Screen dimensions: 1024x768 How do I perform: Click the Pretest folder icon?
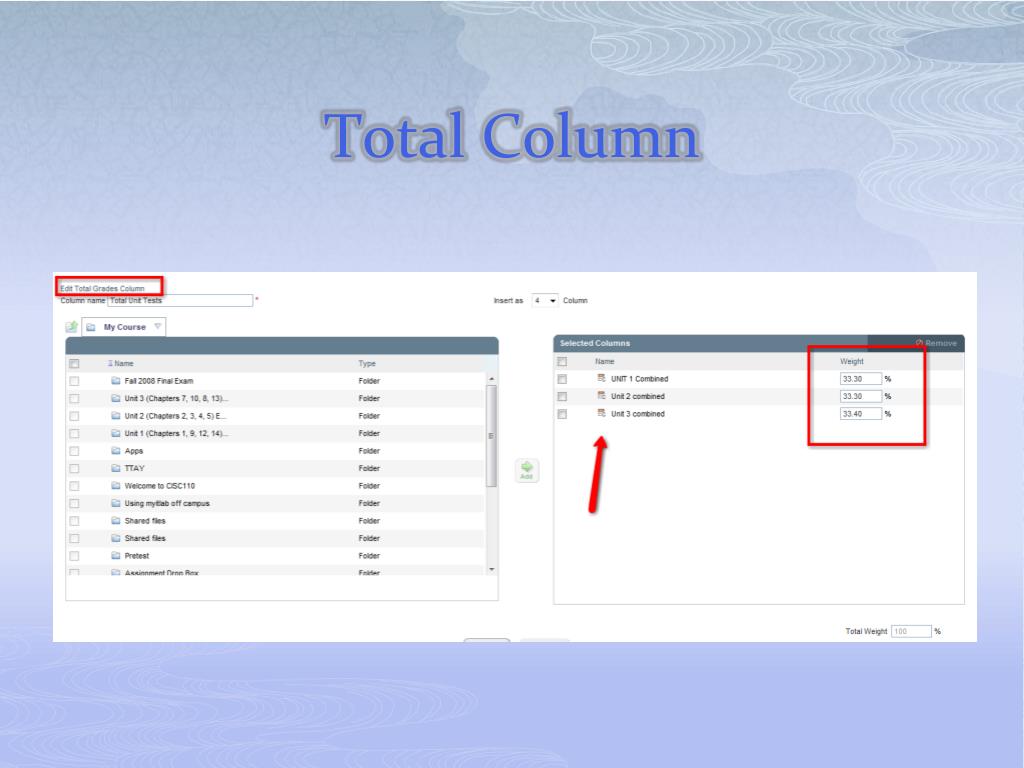pos(116,556)
